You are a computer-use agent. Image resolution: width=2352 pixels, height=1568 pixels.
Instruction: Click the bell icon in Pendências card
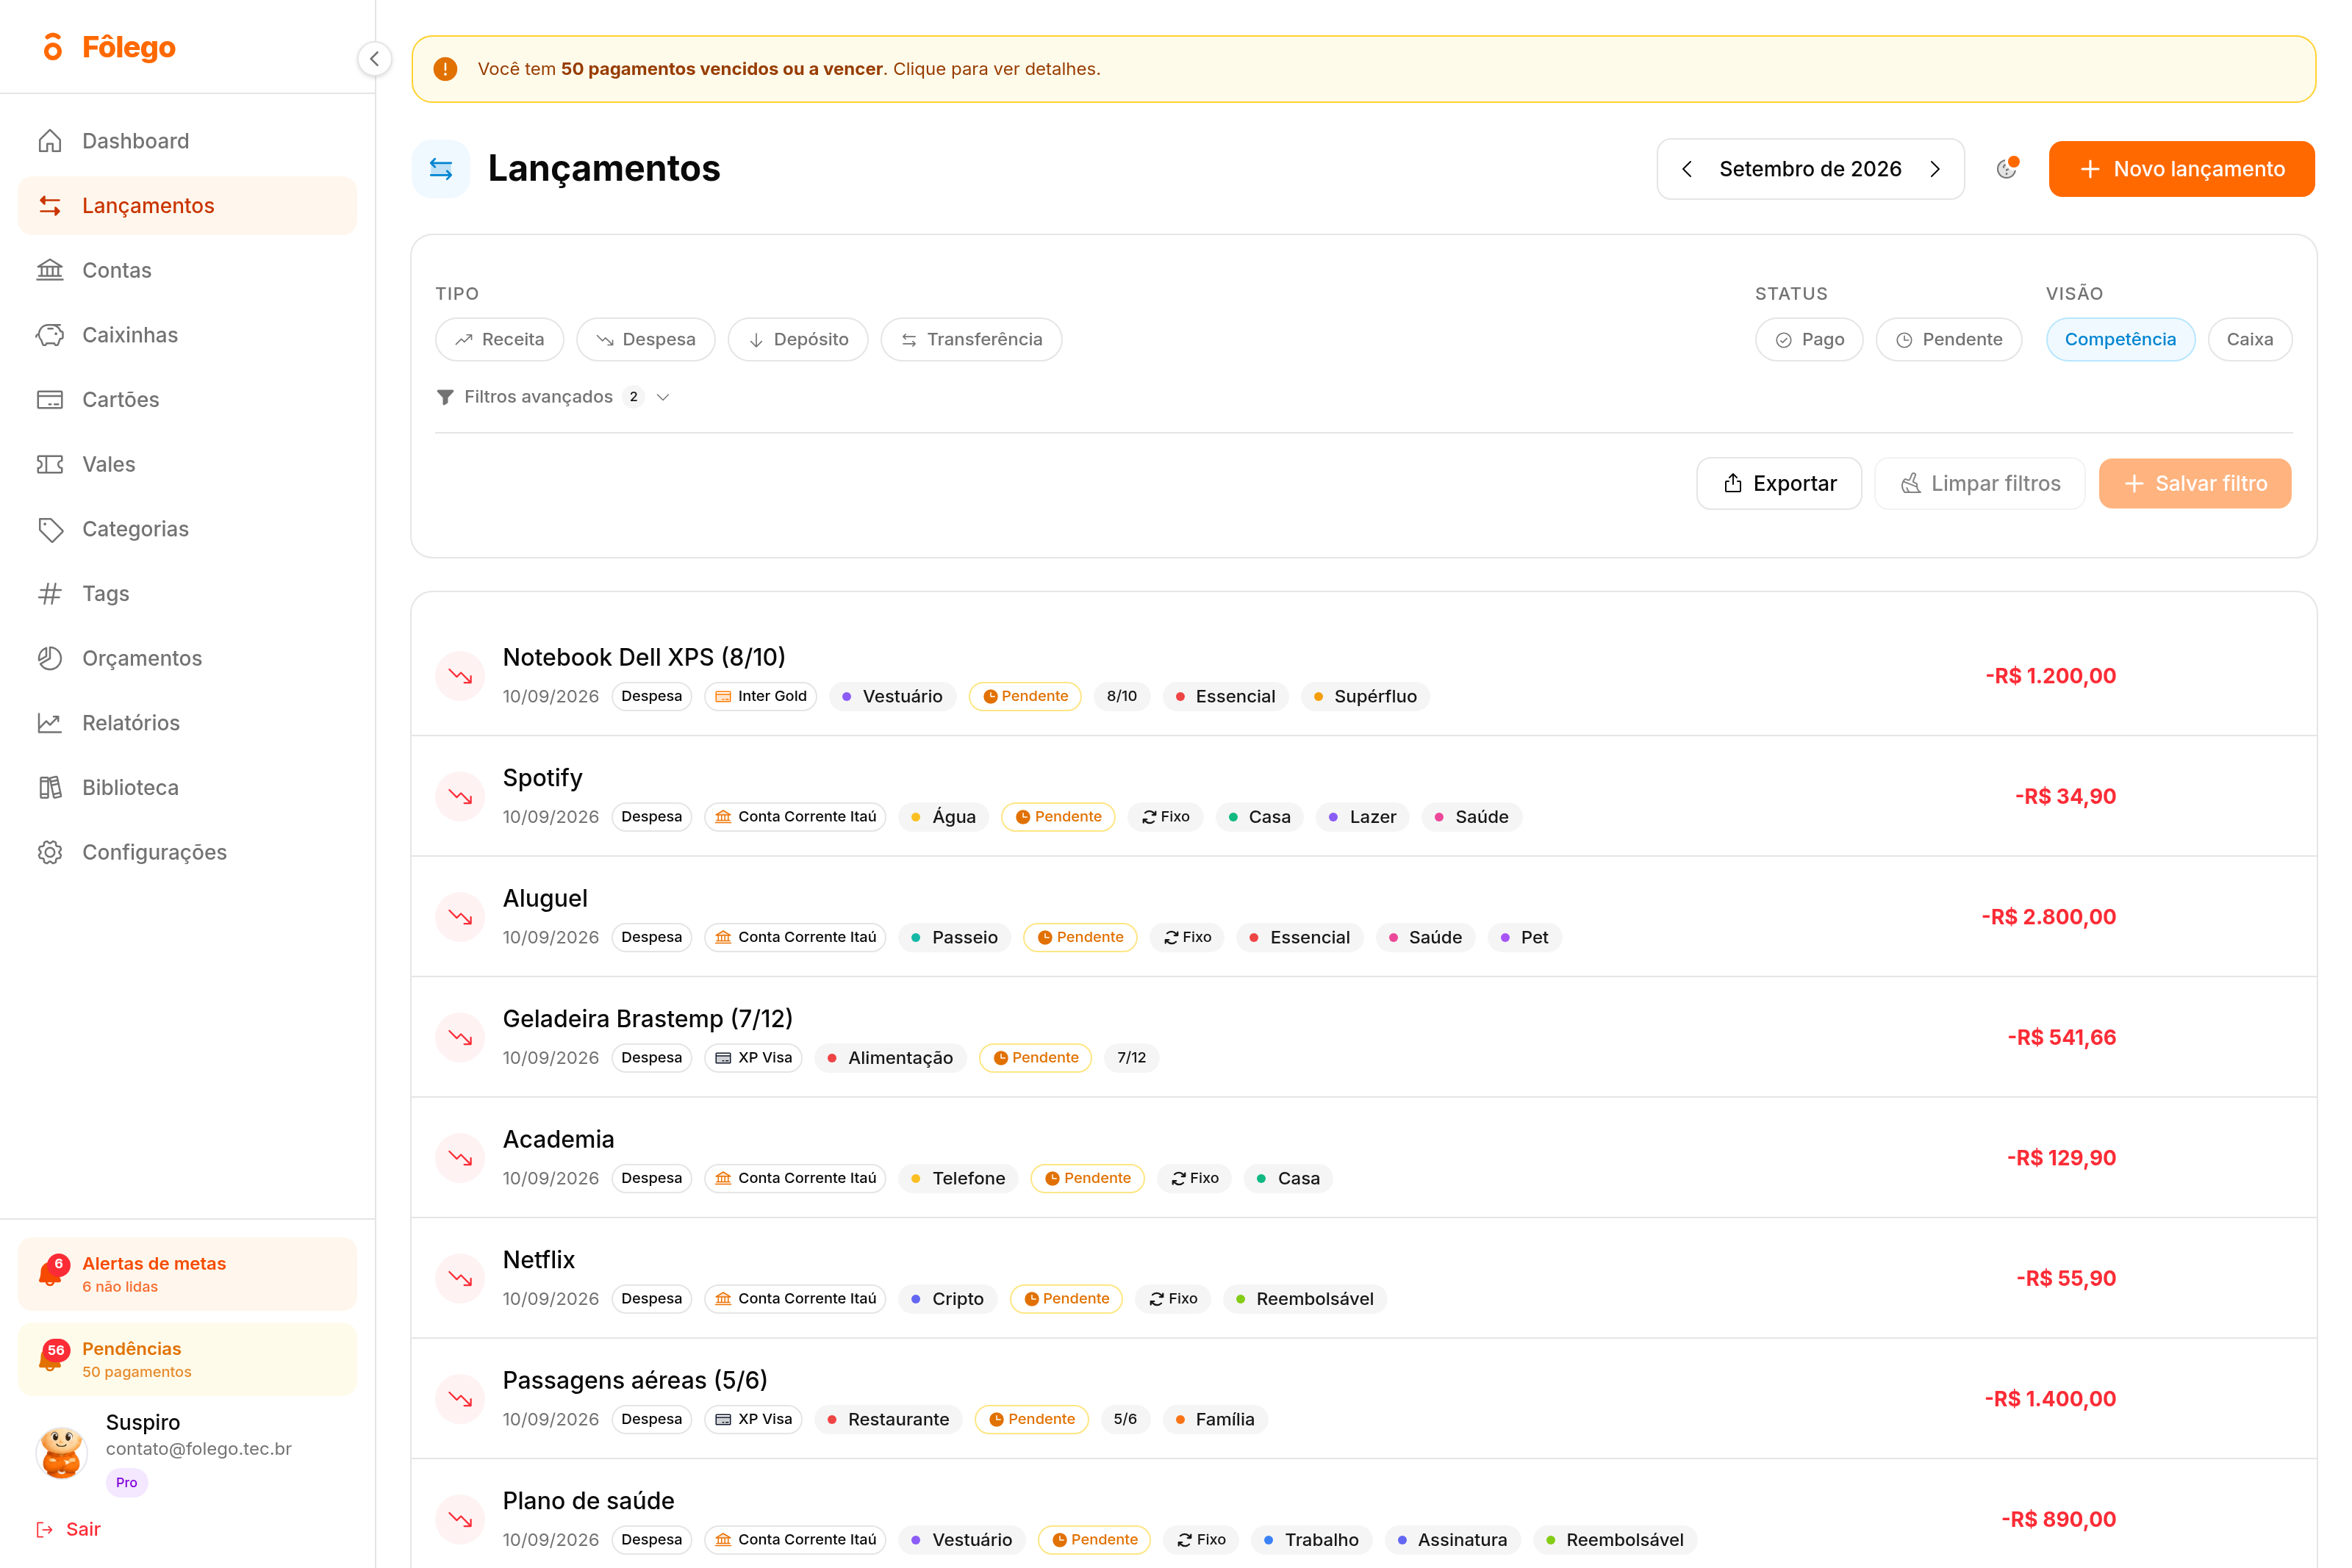tap(52, 1357)
